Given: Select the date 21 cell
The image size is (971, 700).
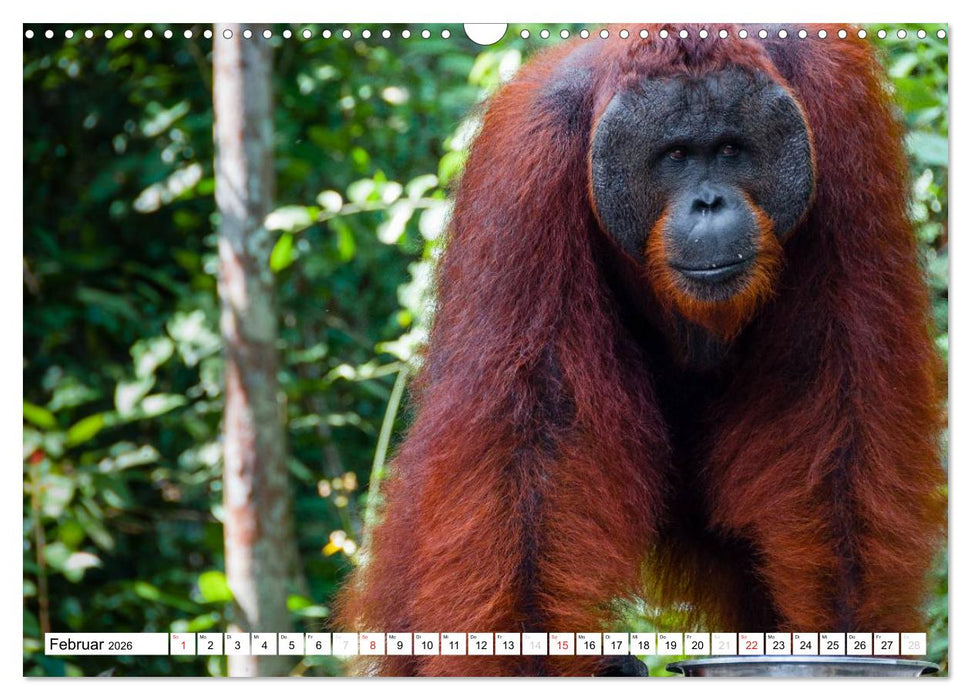Looking at the screenshot, I should pos(723,646).
